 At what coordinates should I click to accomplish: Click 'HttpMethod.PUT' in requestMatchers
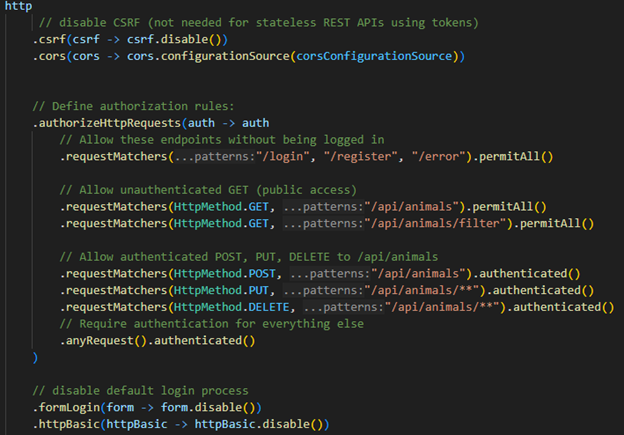[x=221, y=290]
